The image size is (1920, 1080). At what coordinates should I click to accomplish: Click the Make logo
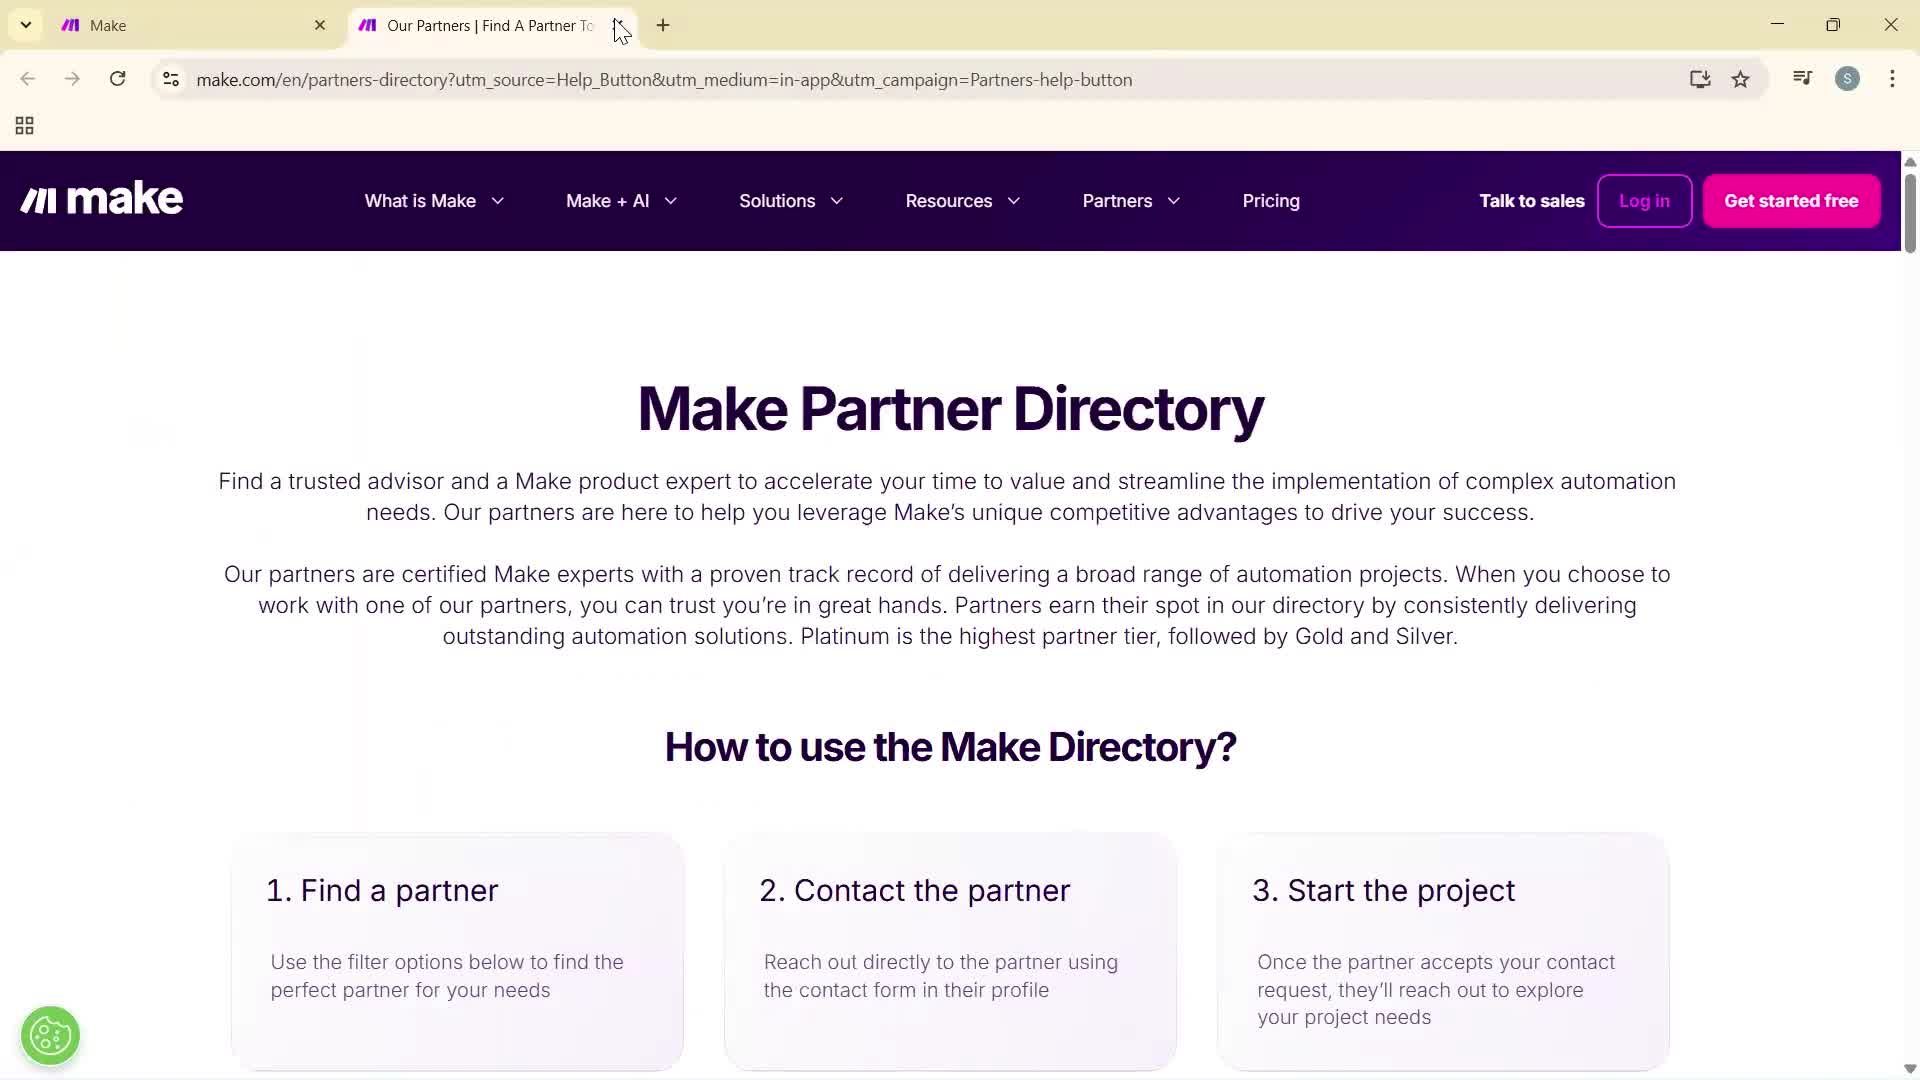click(x=100, y=198)
